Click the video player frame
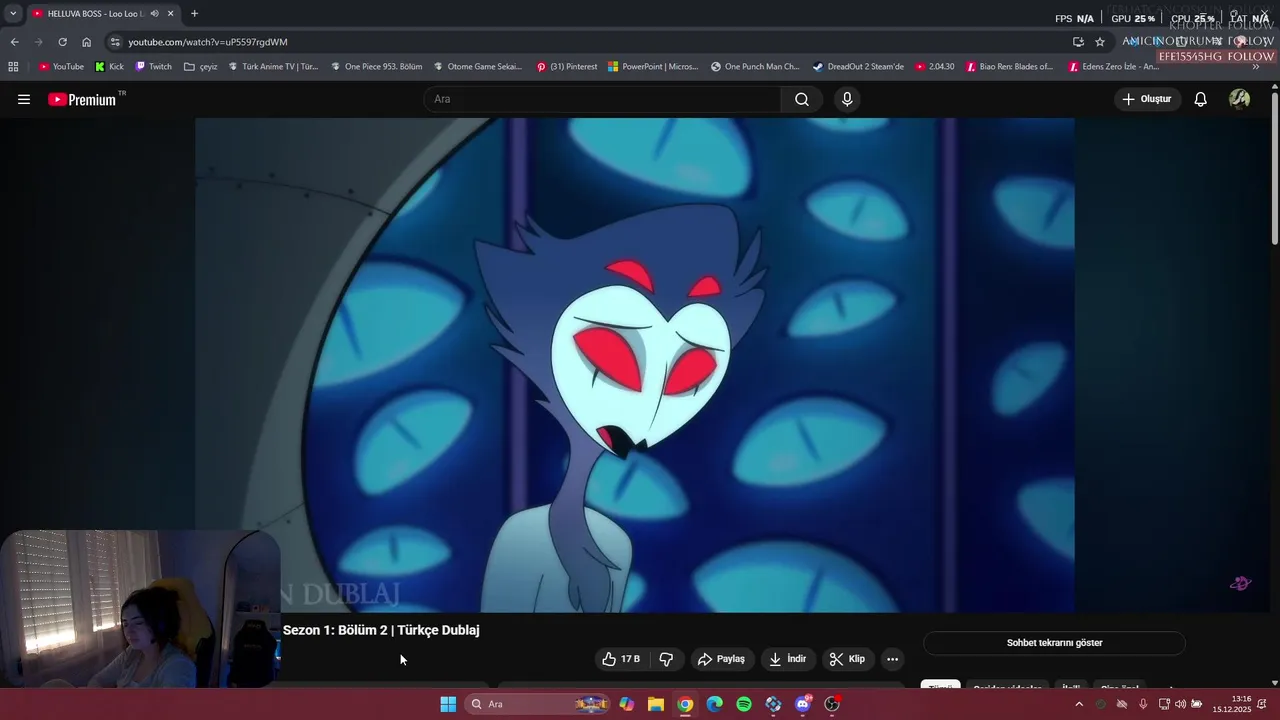Image resolution: width=1280 pixels, height=720 pixels. [635, 365]
